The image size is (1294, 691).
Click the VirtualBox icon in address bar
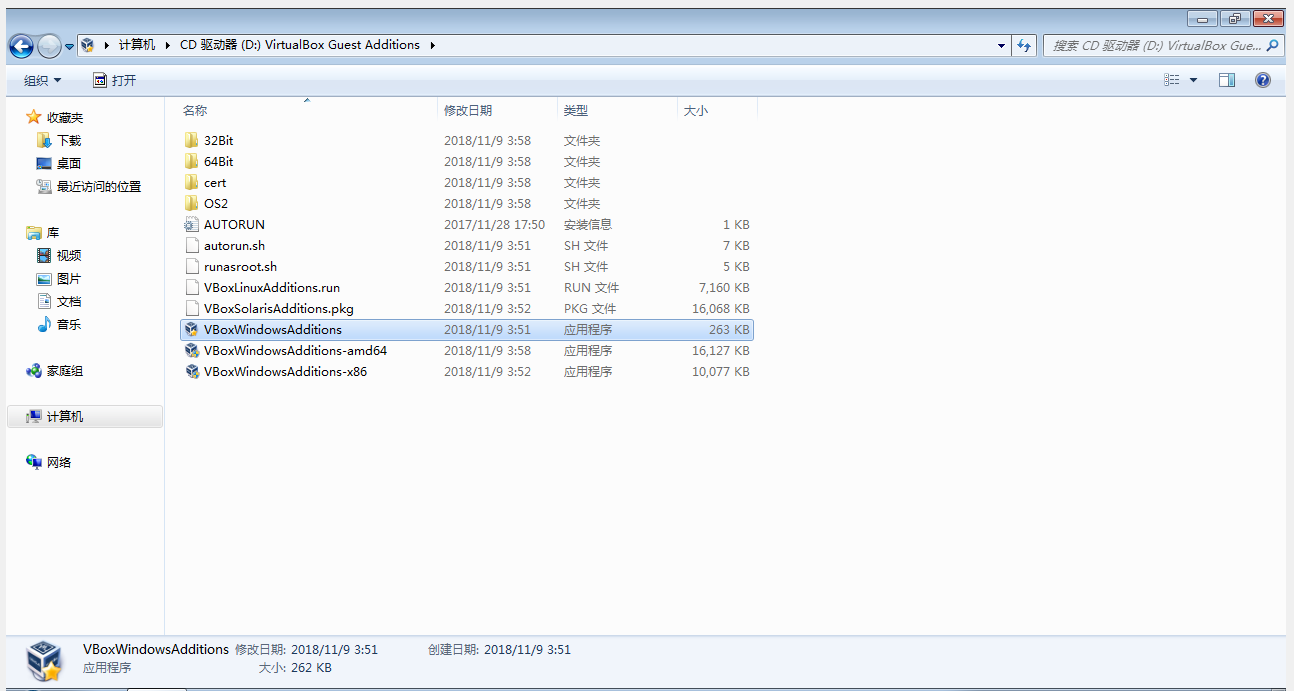88,45
